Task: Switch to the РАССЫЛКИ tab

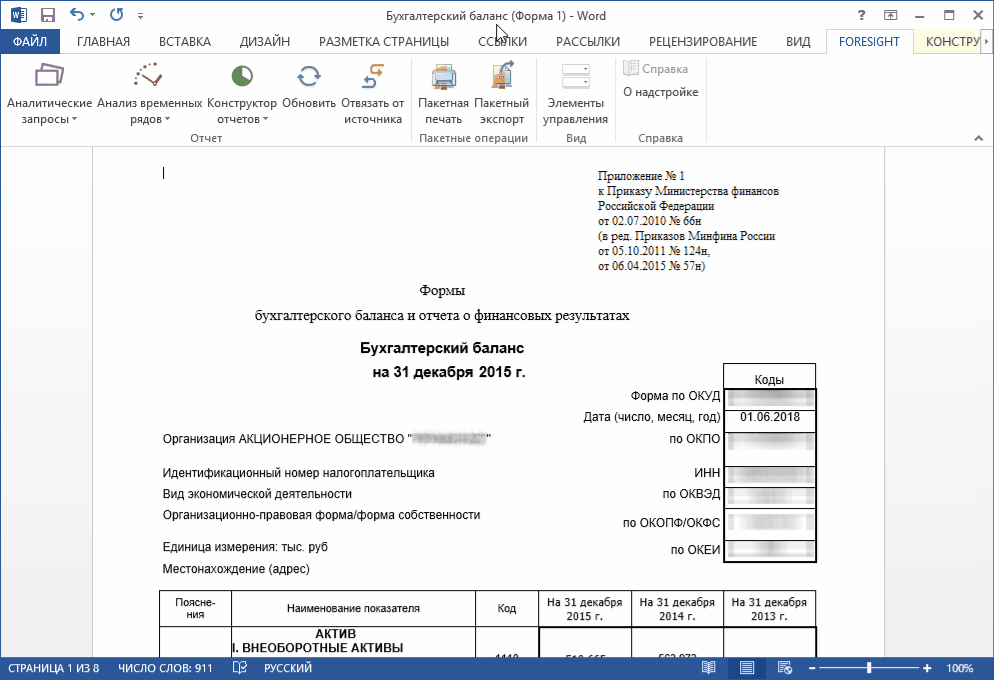Action: coord(588,42)
